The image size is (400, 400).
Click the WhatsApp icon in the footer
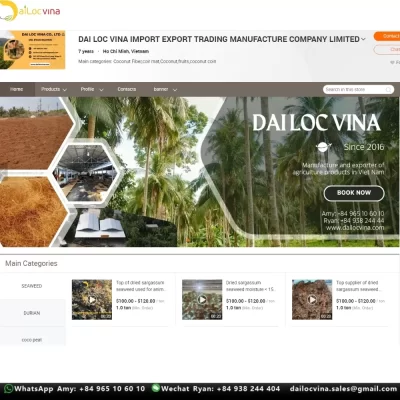[8, 389]
